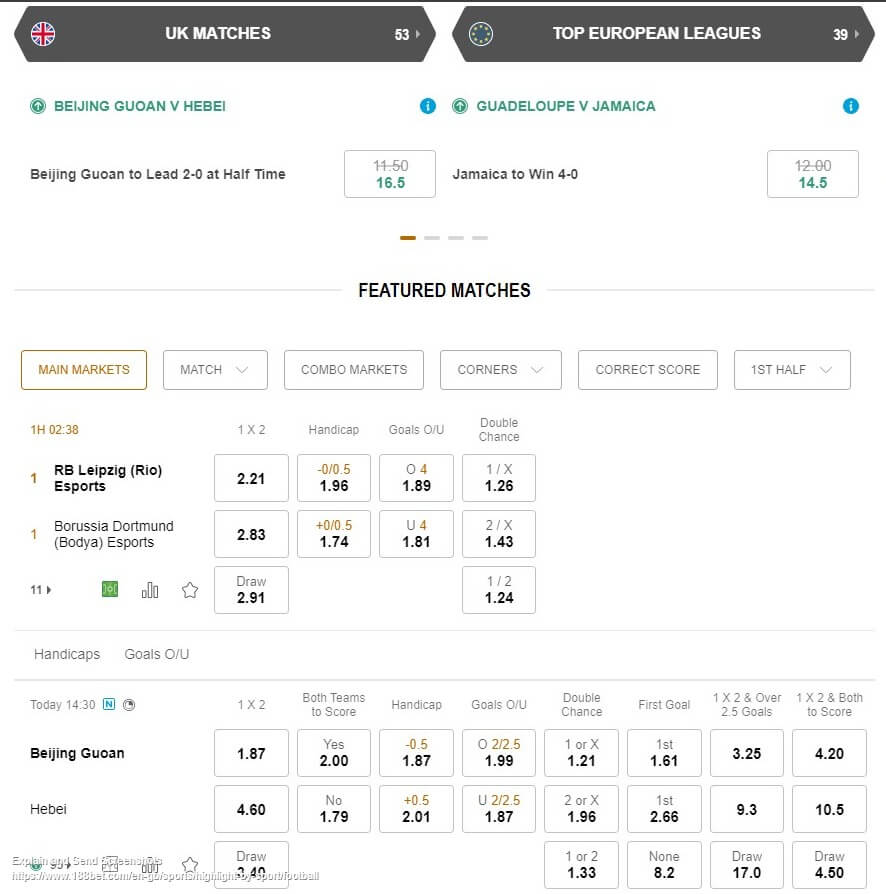Select handicap +0/0.5 at 1.74
This screenshot has width=886, height=894.
tap(334, 534)
